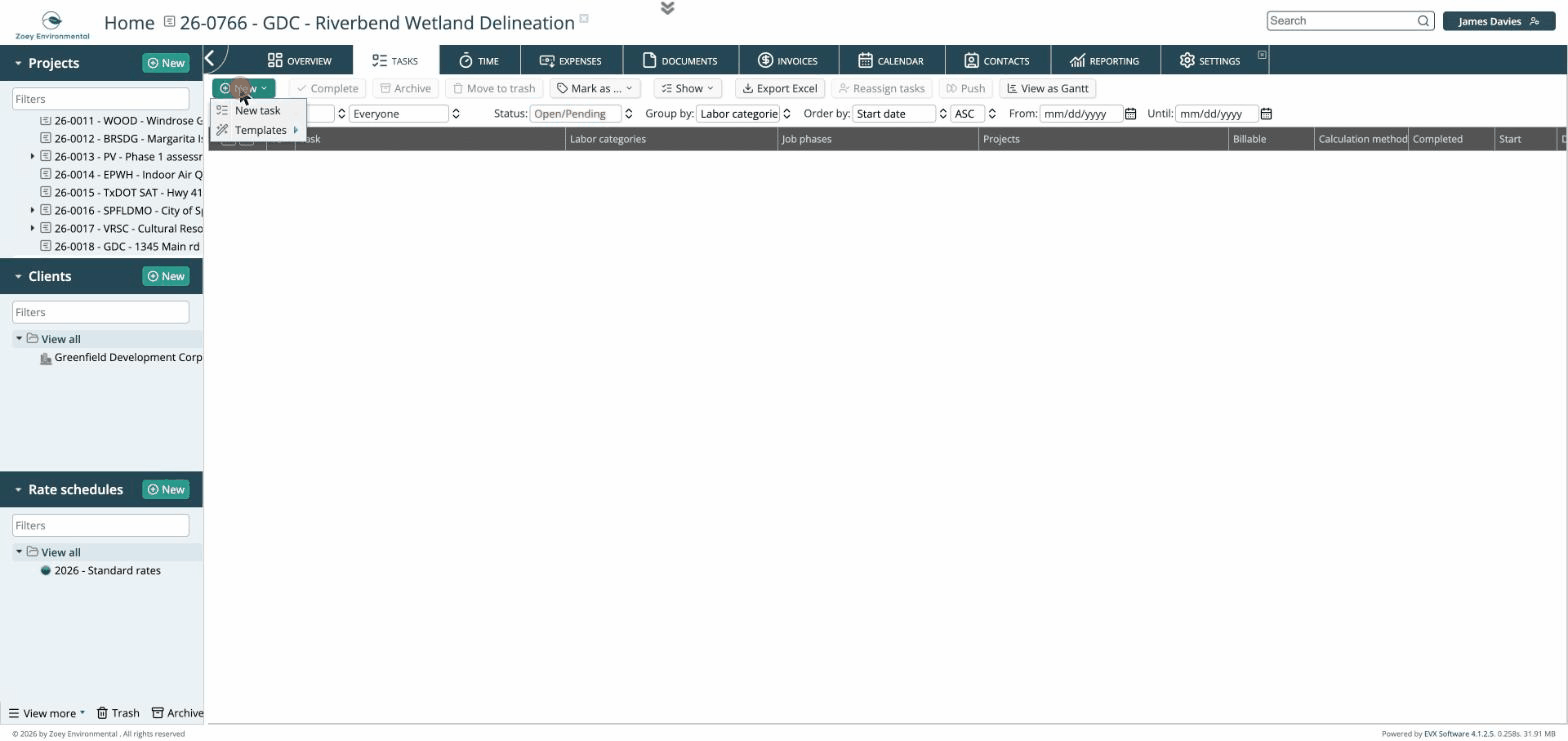1568x741 pixels.
Task: Go to the Reporting tab
Action: [x=1104, y=60]
